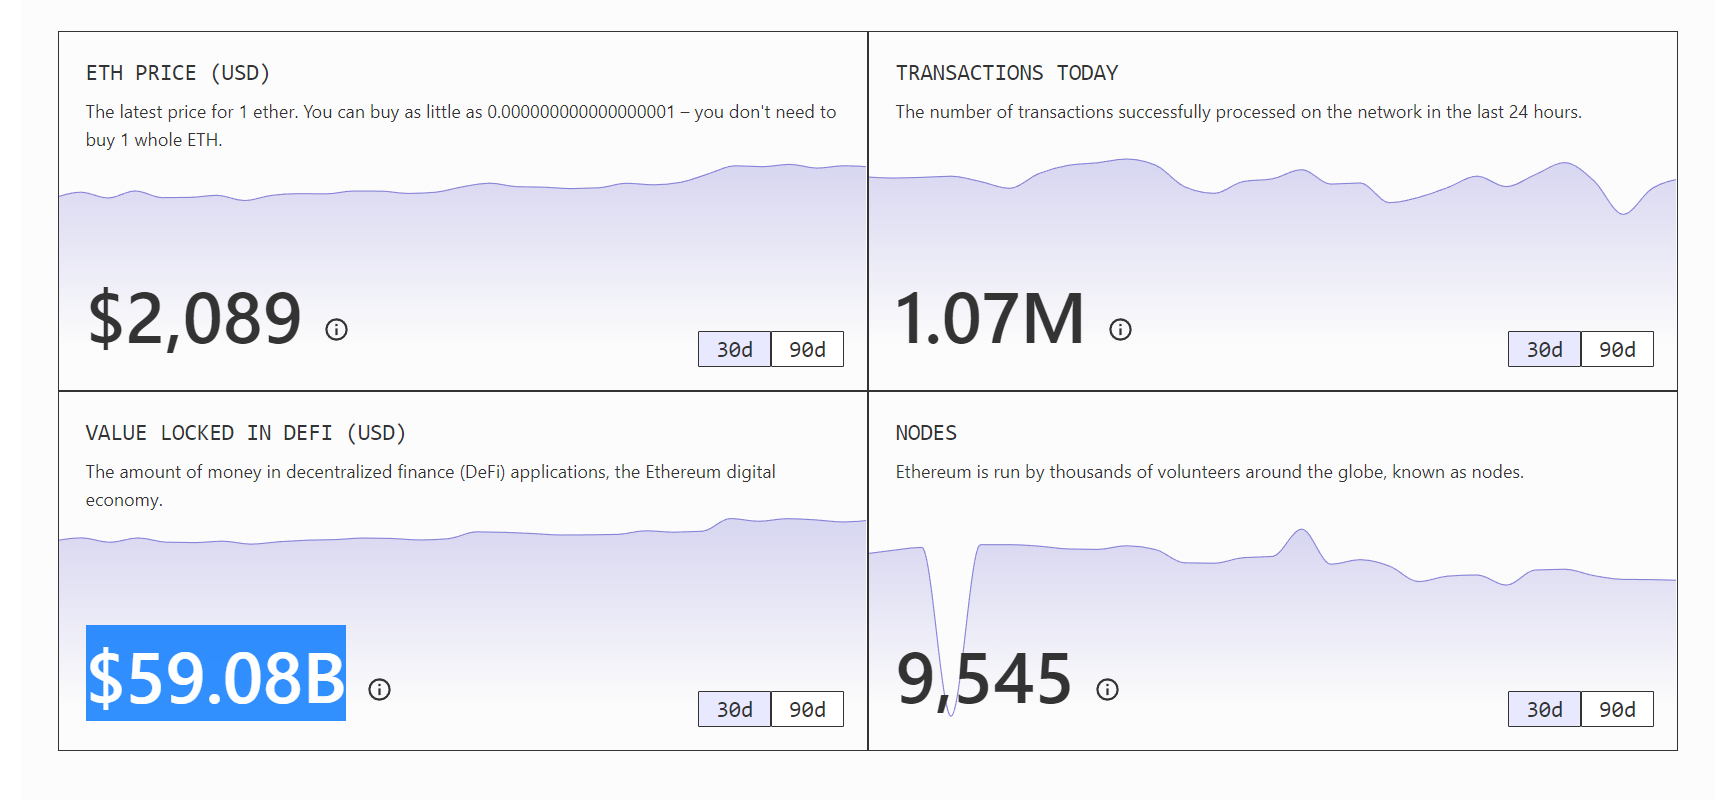The image size is (1735, 800).
Task: Select 30d range for Nodes chart
Action: [x=1545, y=709]
